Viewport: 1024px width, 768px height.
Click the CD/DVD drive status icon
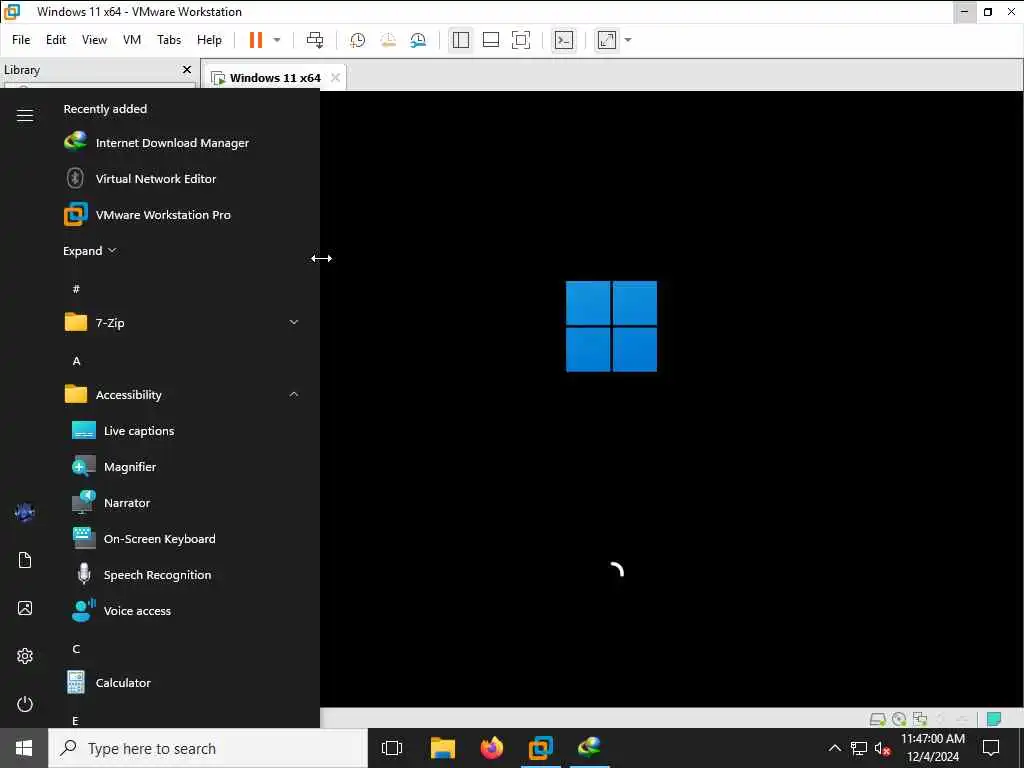[x=899, y=719]
